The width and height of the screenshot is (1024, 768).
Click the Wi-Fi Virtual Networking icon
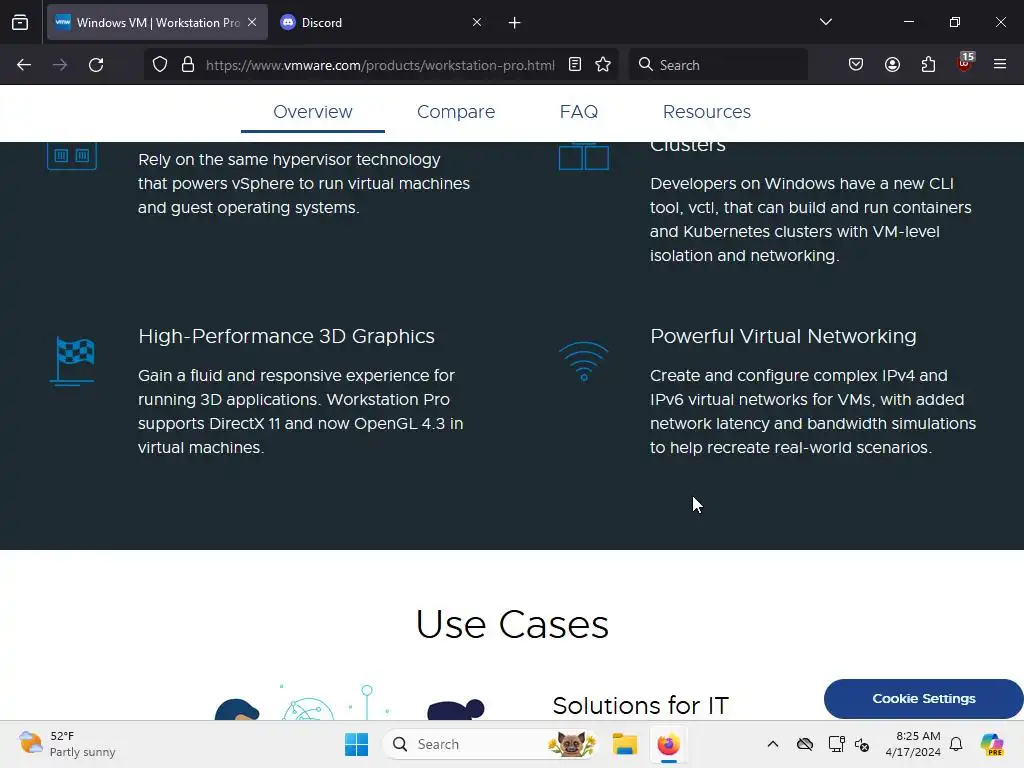(584, 360)
